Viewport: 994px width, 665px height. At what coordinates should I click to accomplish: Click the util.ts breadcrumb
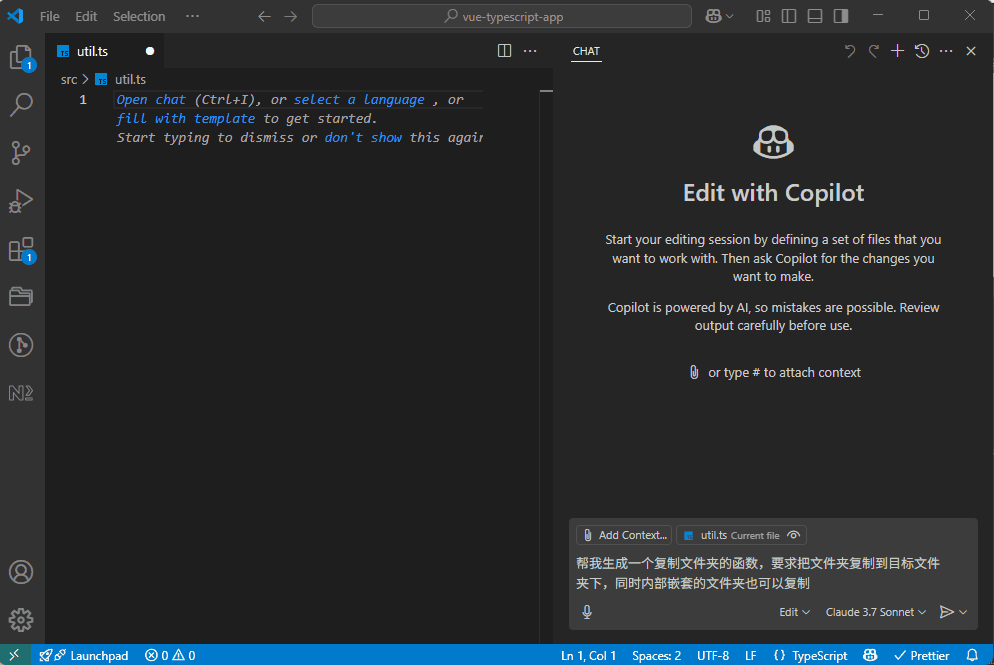click(121, 79)
